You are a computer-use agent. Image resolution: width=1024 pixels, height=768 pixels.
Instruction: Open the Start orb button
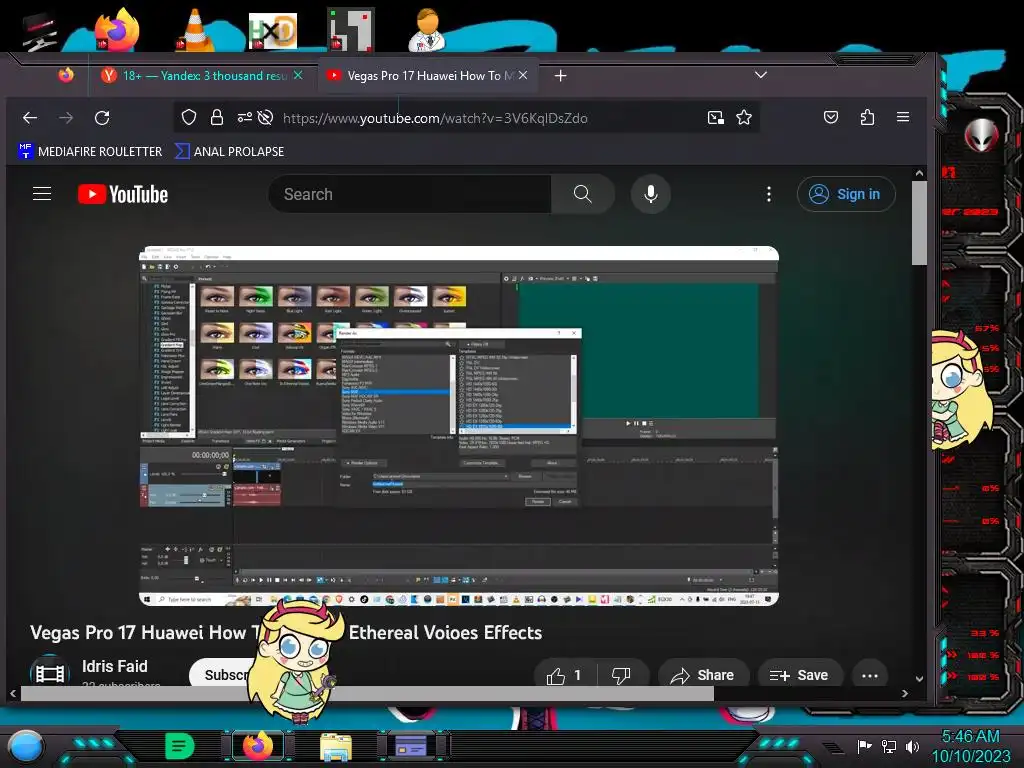[26, 747]
